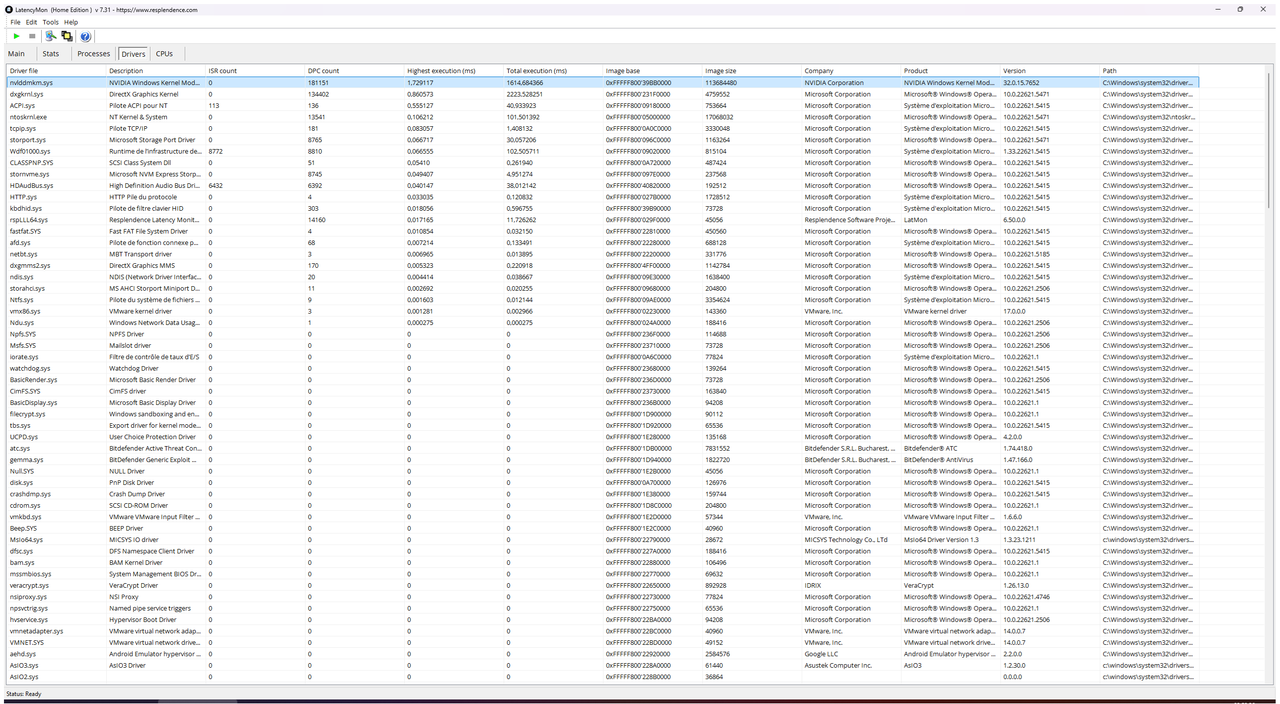Select the tcpip.sys driver row
The width and height of the screenshot is (1280, 704).
pos(602,128)
